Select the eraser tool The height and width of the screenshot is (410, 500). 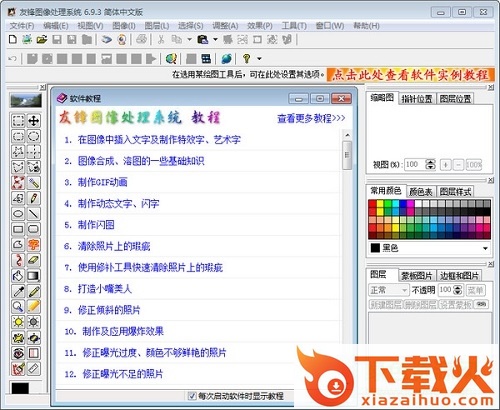click(x=34, y=260)
